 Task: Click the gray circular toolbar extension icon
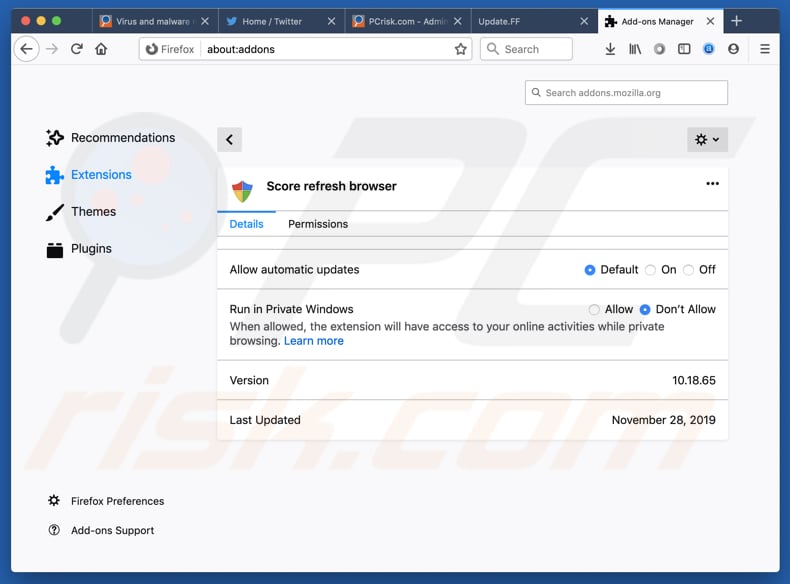(660, 49)
